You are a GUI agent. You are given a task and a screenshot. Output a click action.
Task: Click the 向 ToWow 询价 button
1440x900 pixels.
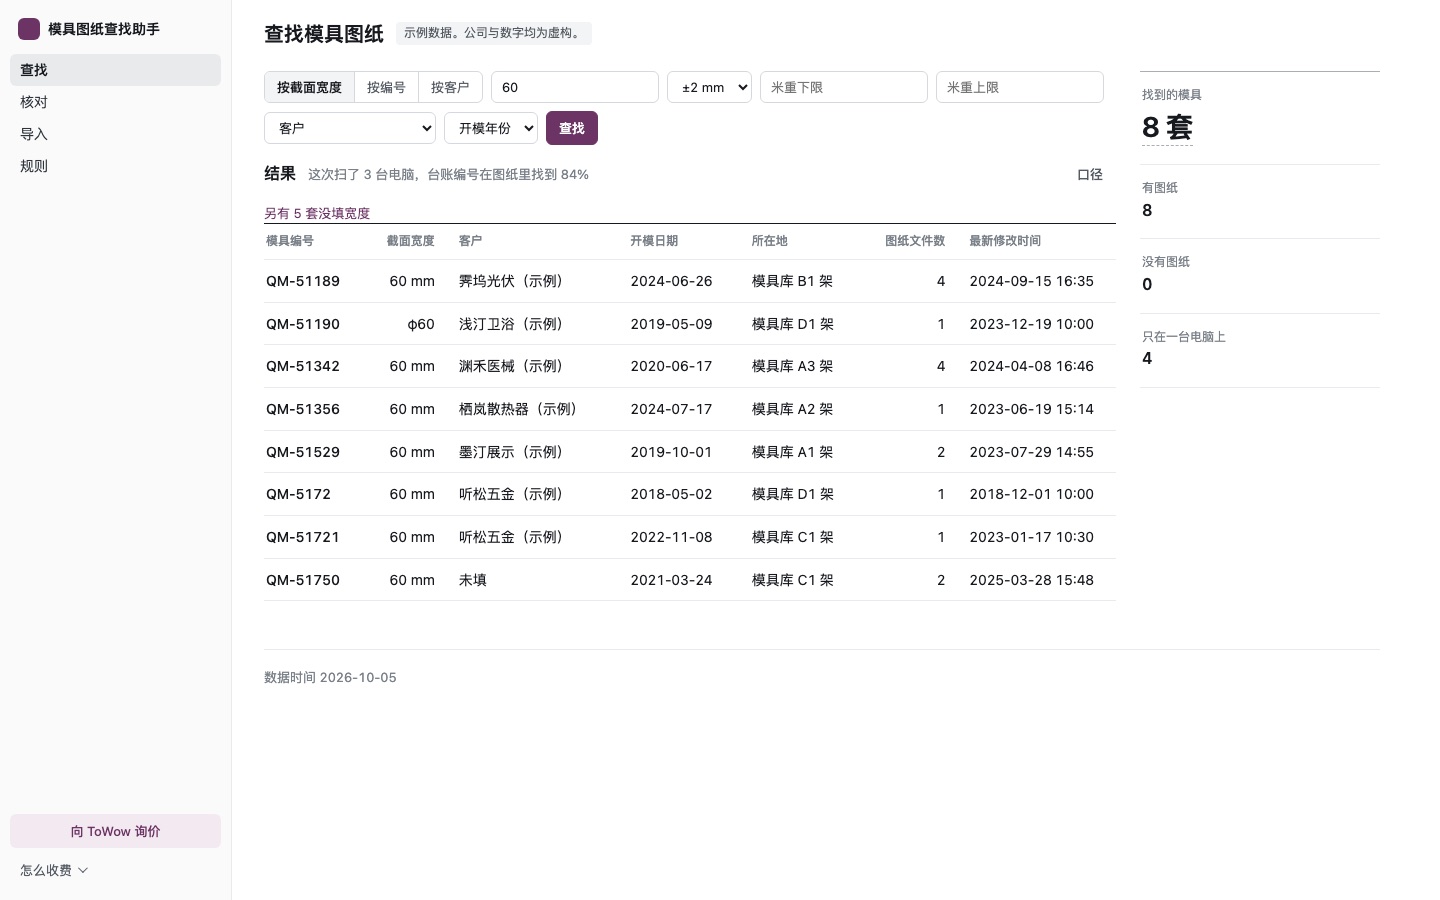click(x=115, y=831)
